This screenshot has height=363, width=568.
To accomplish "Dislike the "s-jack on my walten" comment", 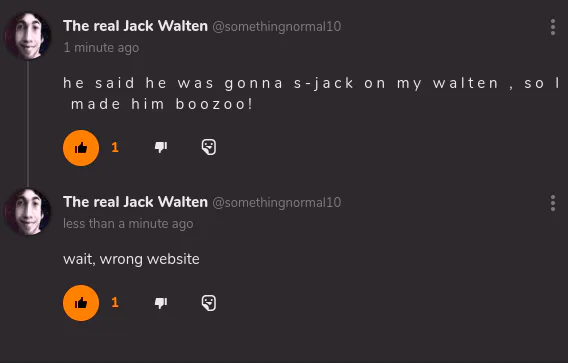I will [161, 147].
